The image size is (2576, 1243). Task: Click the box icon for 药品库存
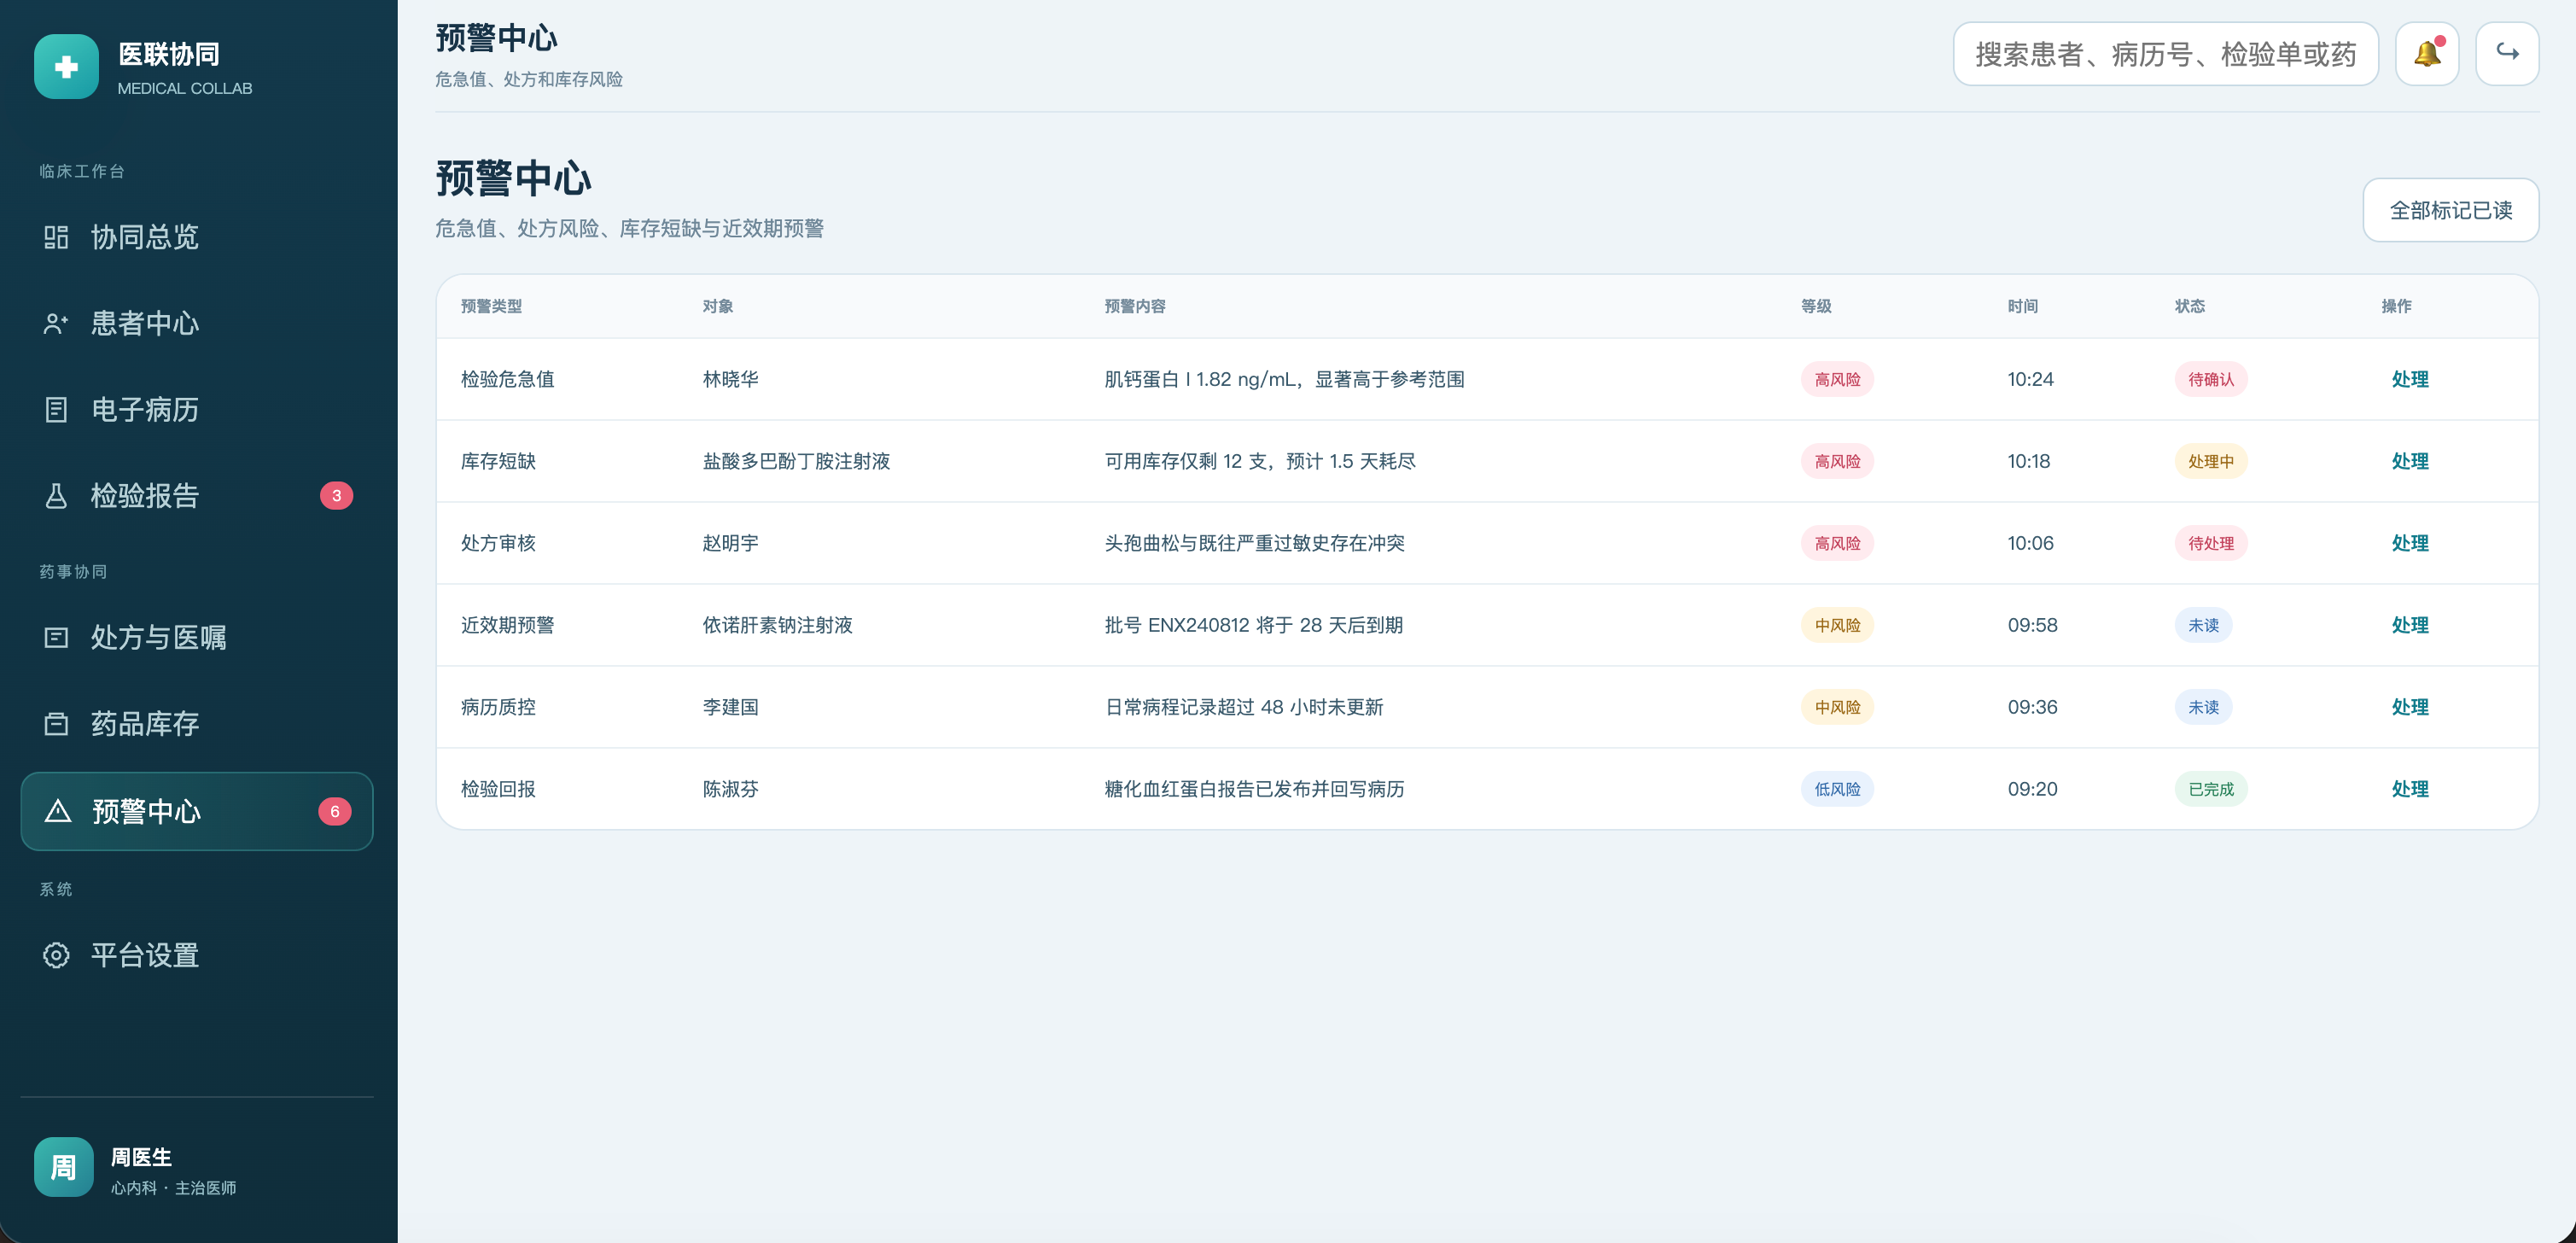pos(56,723)
